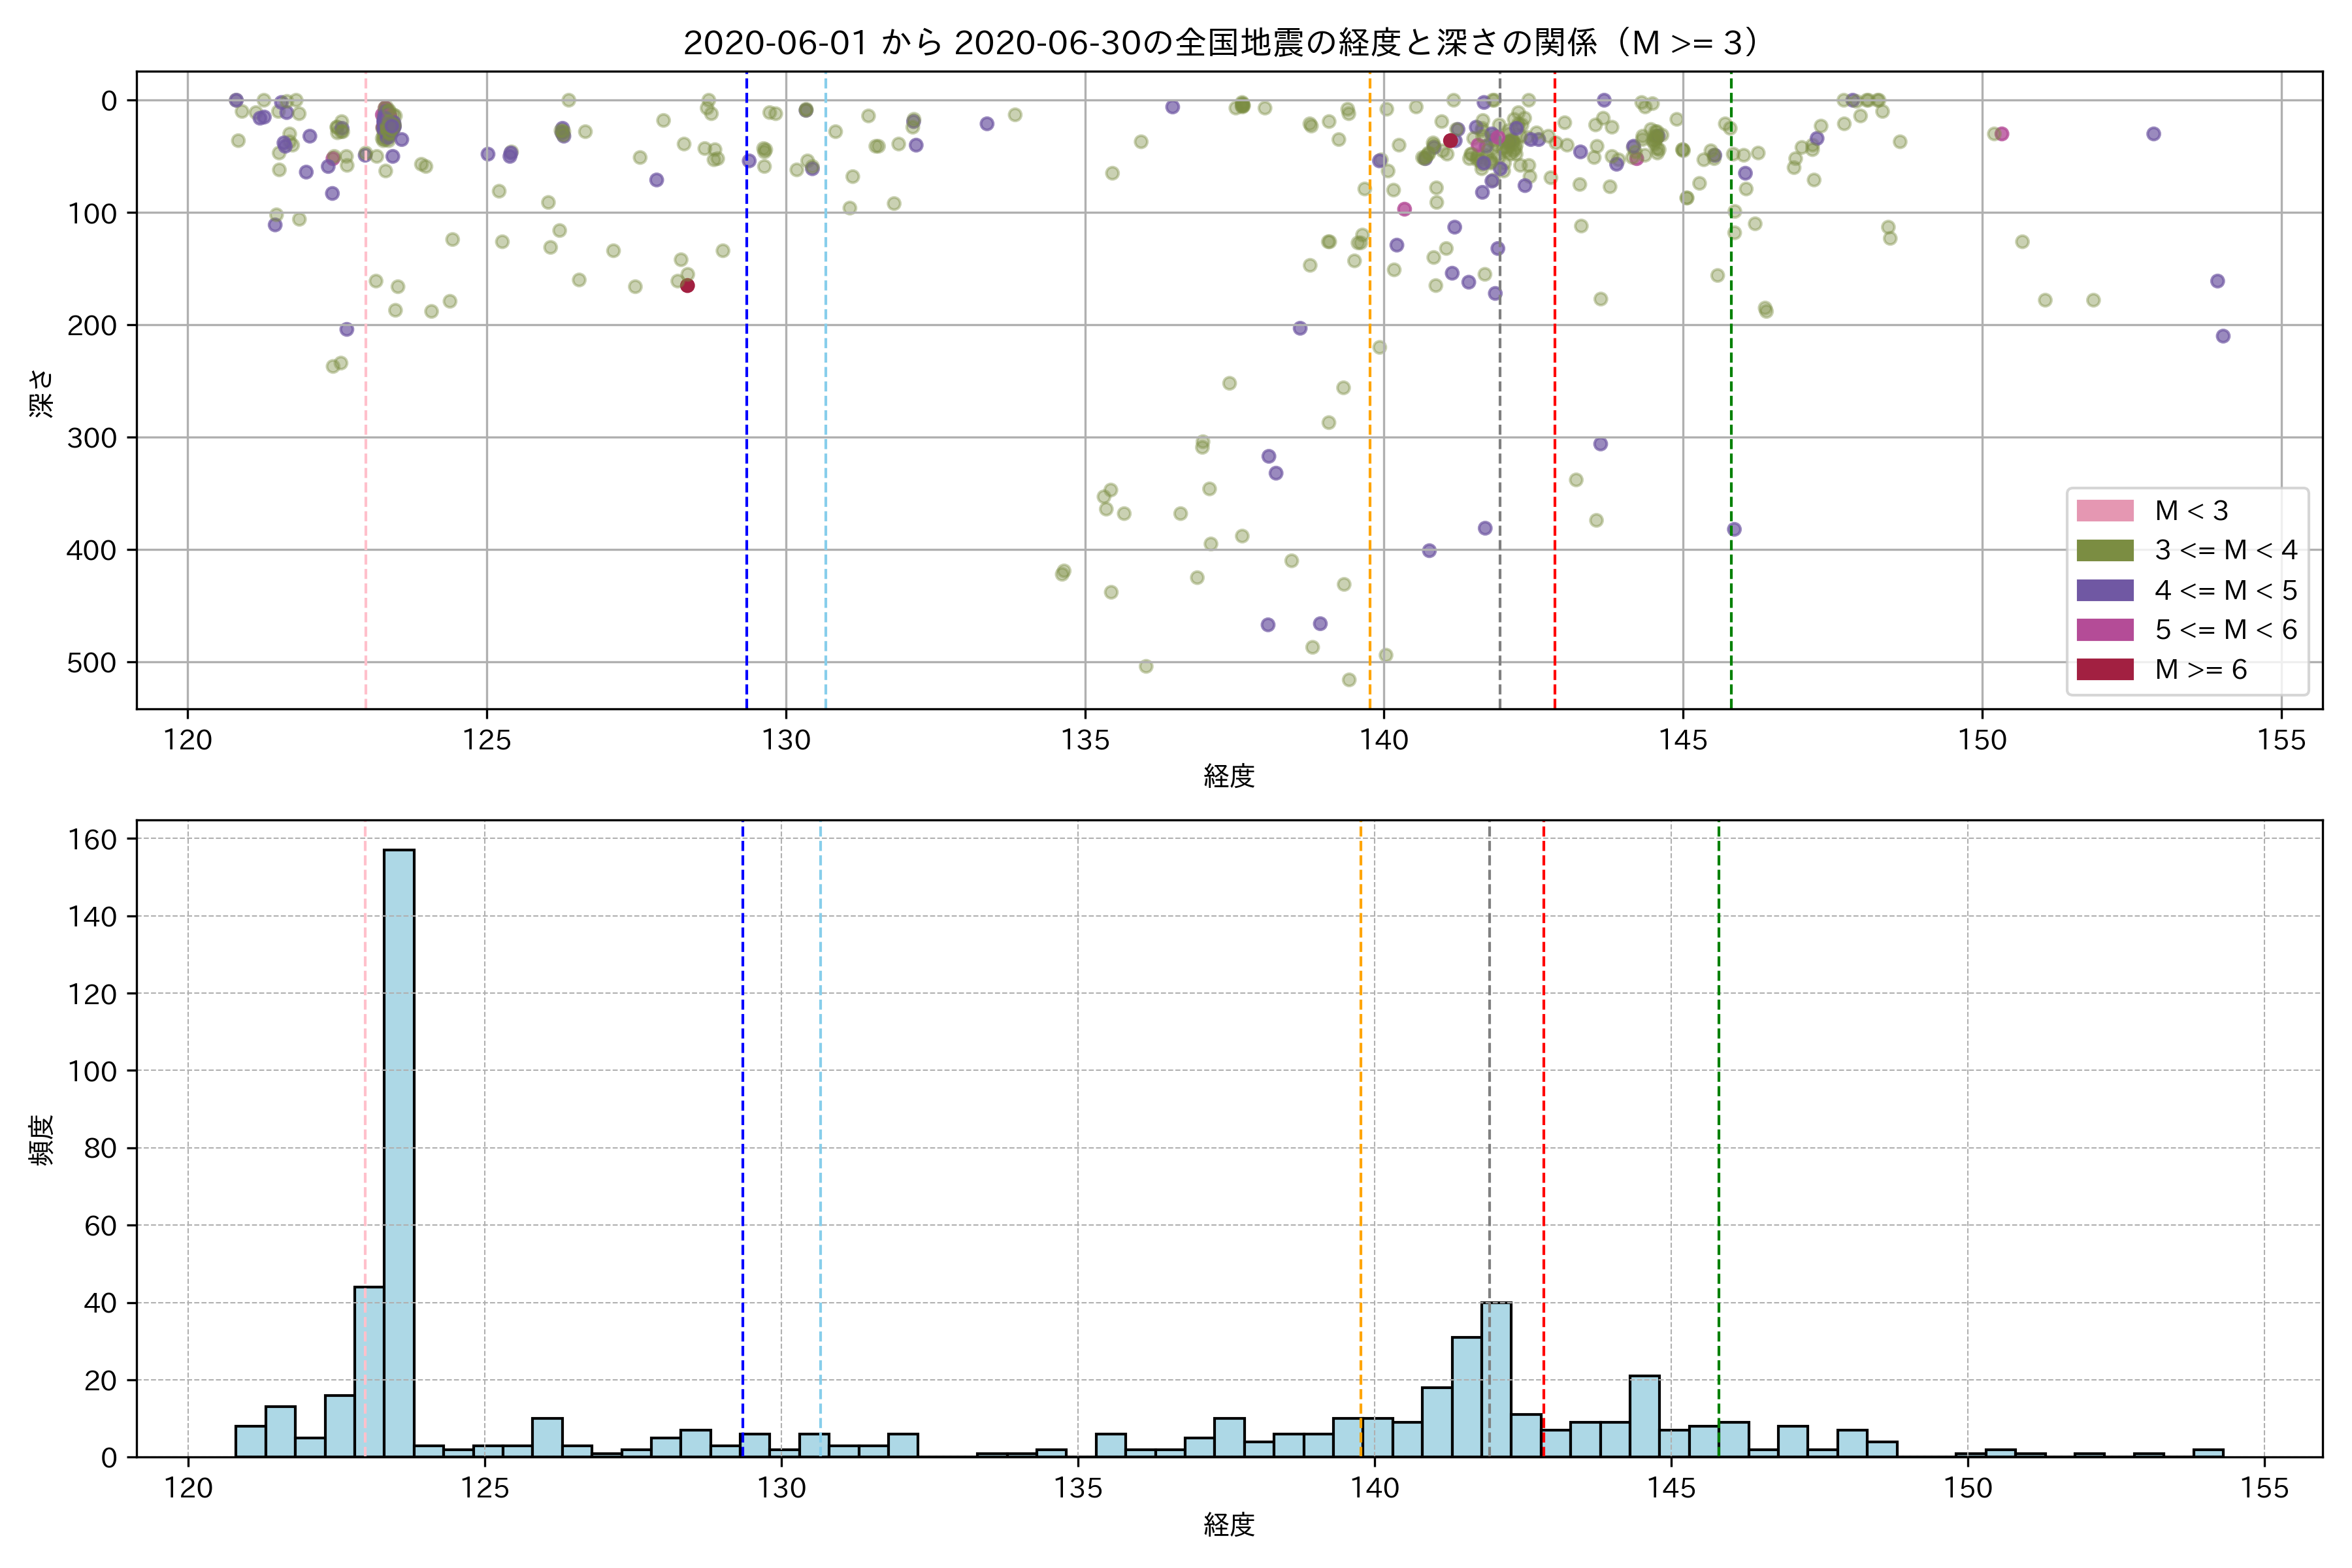The height and width of the screenshot is (1568, 2352).
Task: Click the 経度 label under the histogram
Action: pyautogui.click(x=1228, y=1524)
